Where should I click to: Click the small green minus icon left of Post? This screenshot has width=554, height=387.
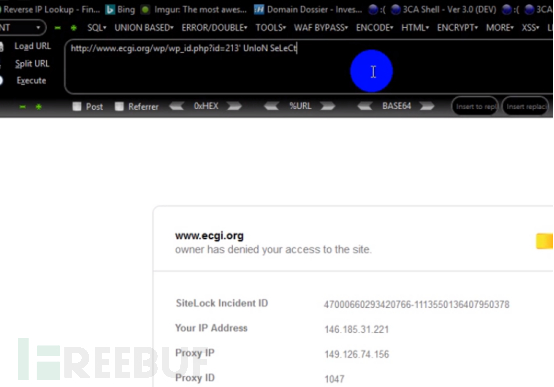[23, 106]
